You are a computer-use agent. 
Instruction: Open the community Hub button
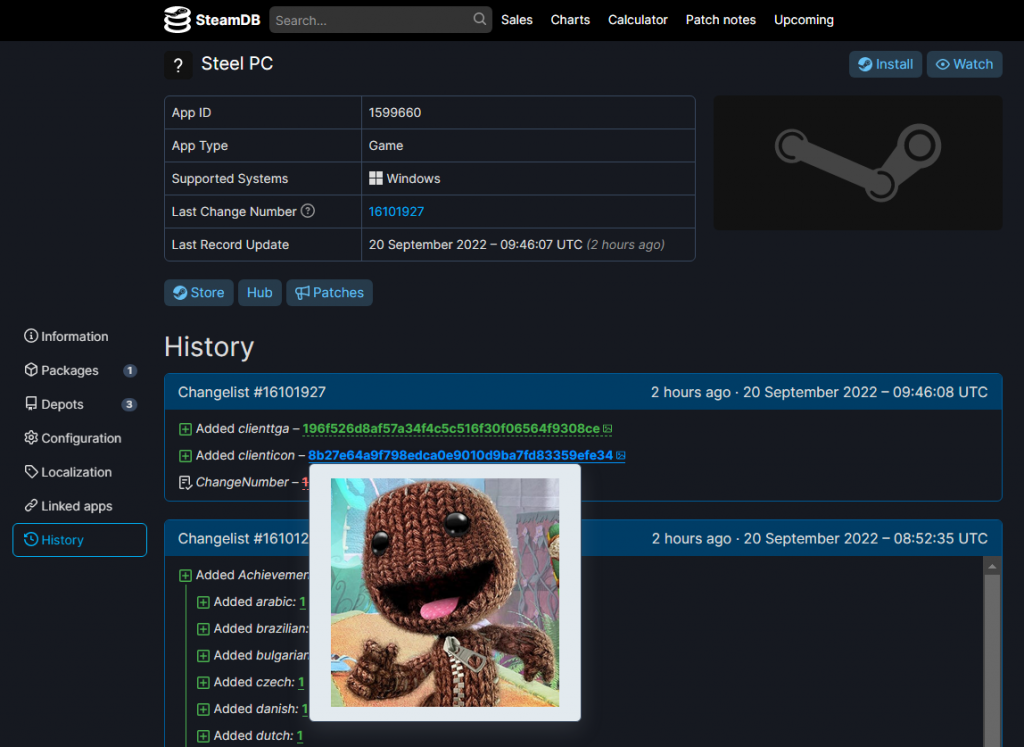pyautogui.click(x=259, y=293)
